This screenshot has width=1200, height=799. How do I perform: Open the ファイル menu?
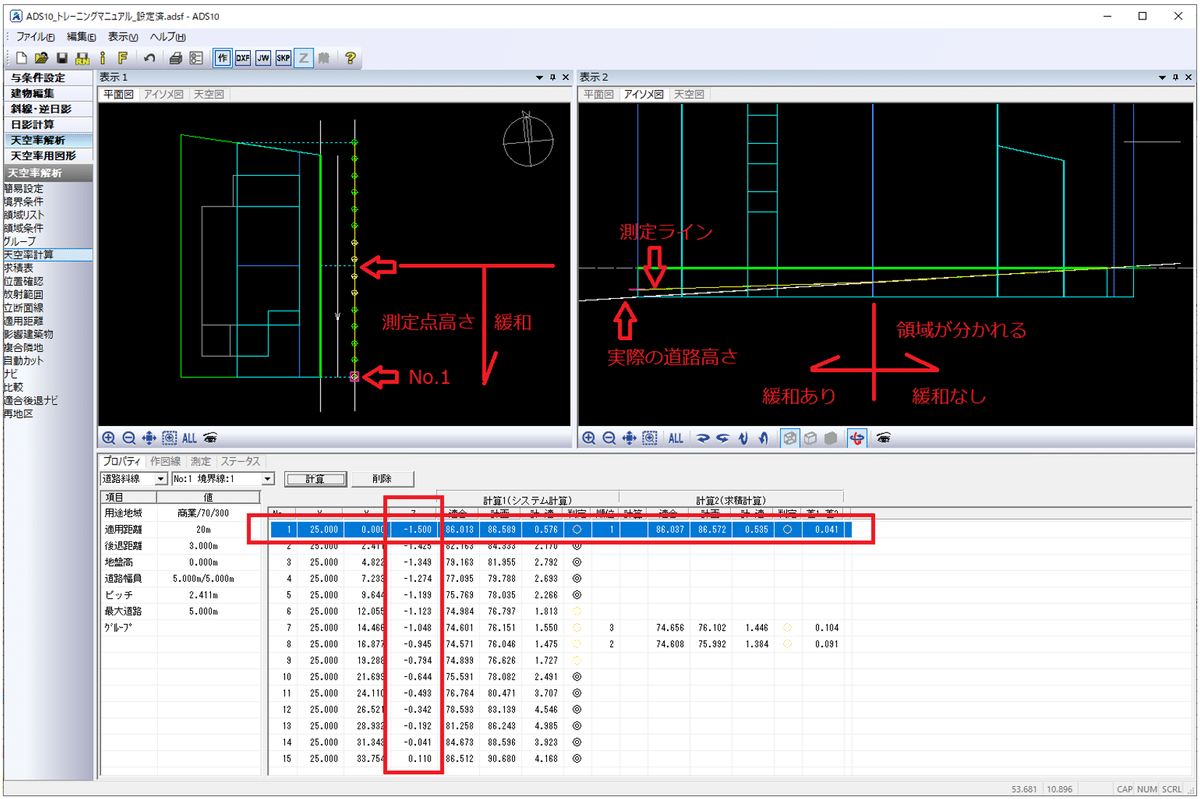(35, 36)
